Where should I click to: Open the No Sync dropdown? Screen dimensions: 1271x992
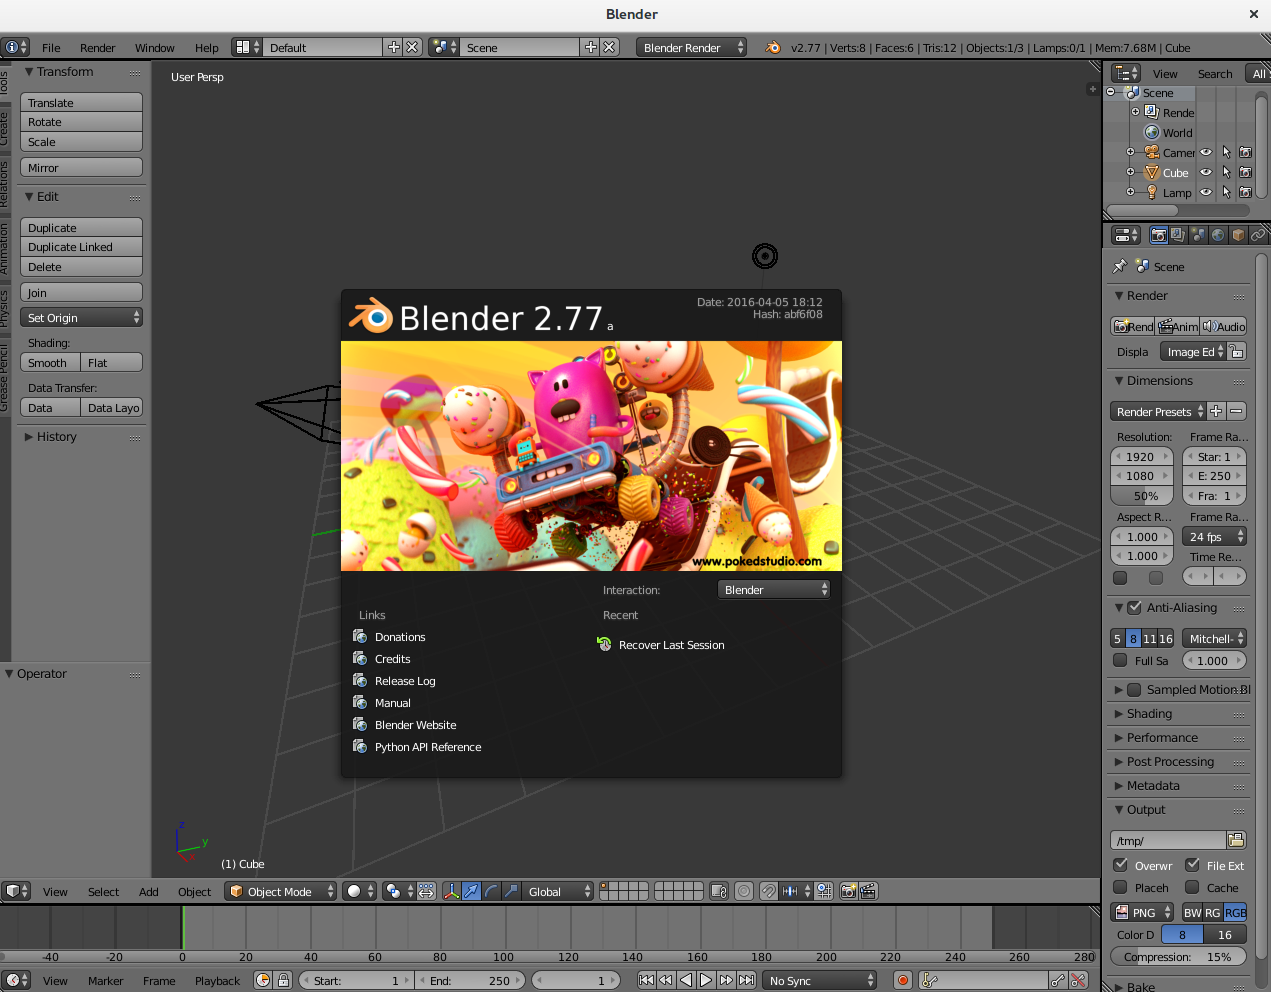coord(820,980)
